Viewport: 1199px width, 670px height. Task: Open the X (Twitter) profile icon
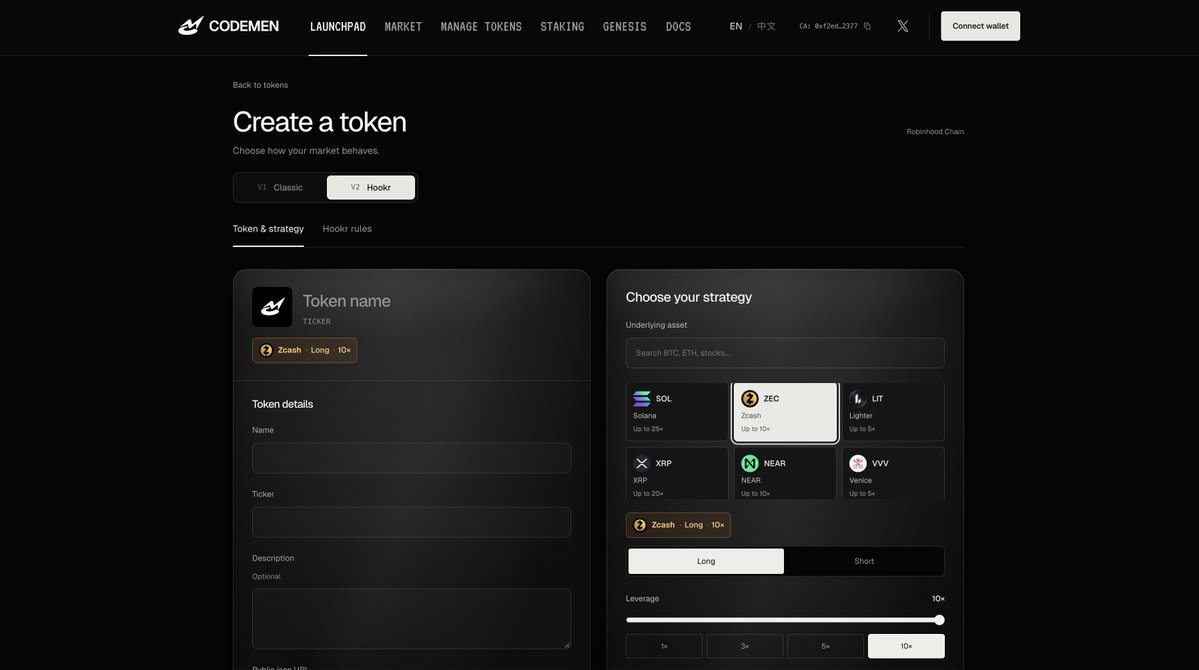coord(902,26)
